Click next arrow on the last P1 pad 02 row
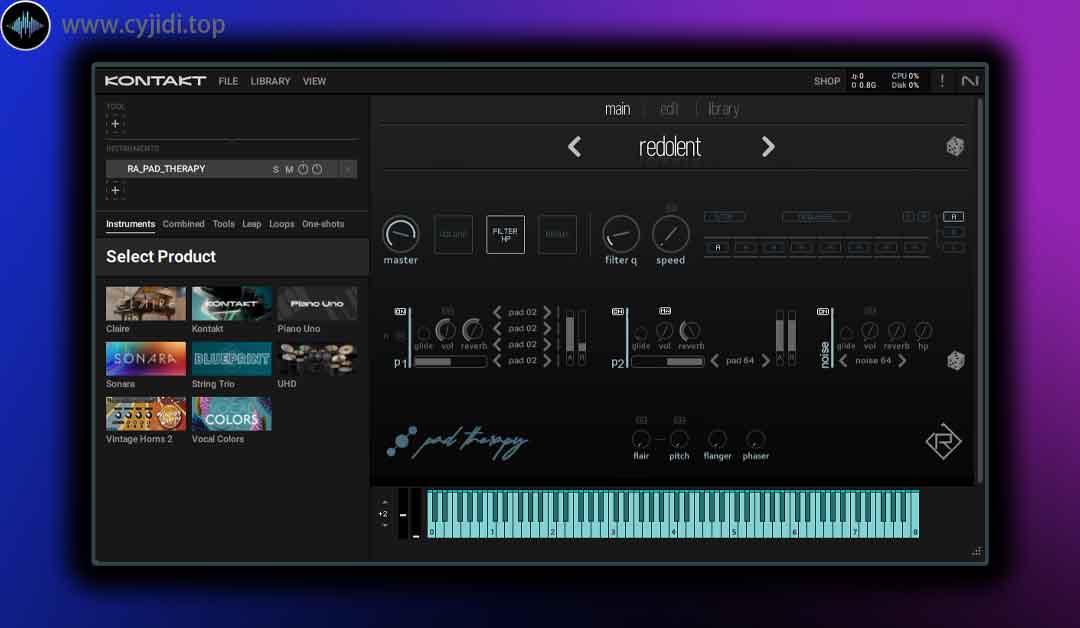1080x628 pixels. click(x=547, y=360)
